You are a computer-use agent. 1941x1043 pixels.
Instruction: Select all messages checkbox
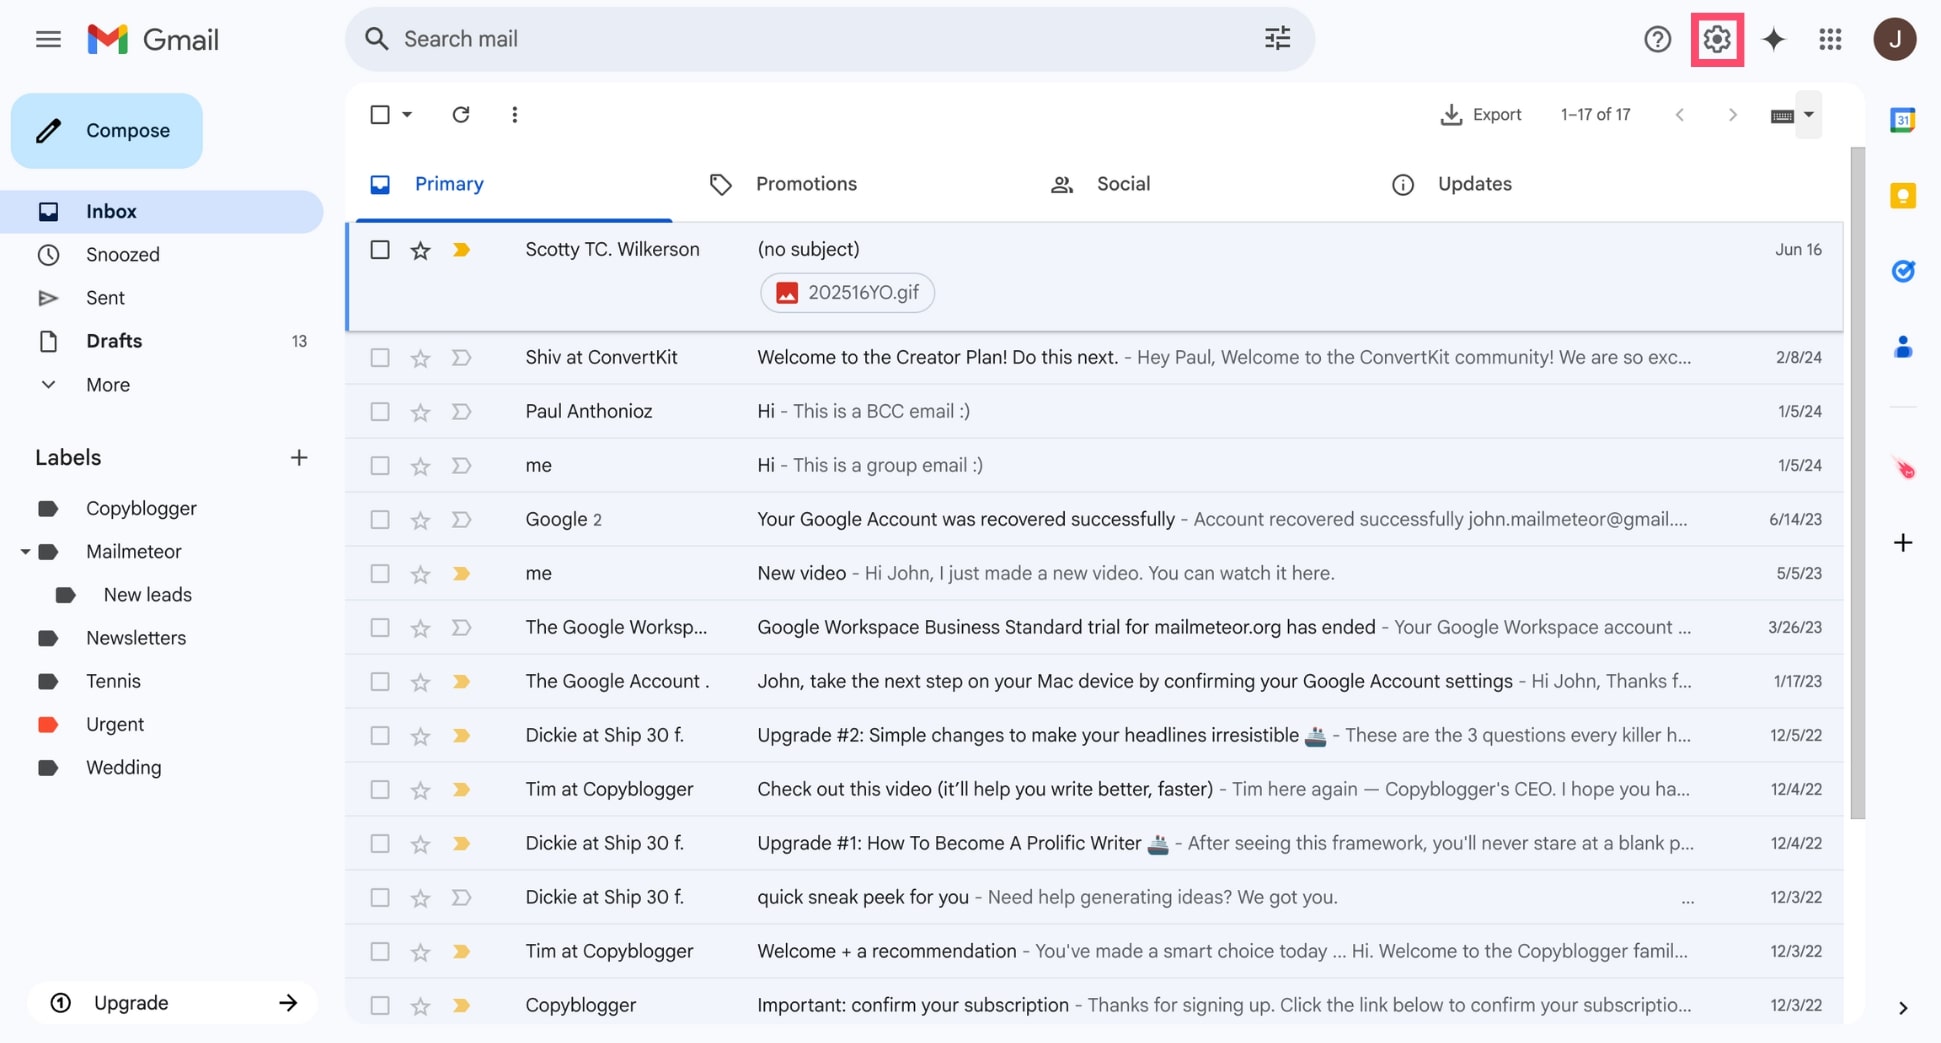click(379, 115)
